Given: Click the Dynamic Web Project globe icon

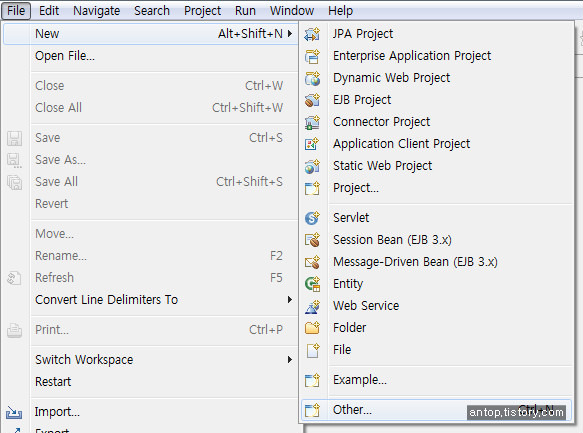Looking at the screenshot, I should (x=312, y=78).
